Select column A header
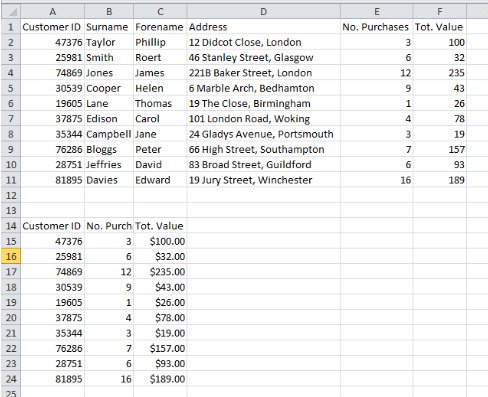488x397 pixels. (53, 12)
